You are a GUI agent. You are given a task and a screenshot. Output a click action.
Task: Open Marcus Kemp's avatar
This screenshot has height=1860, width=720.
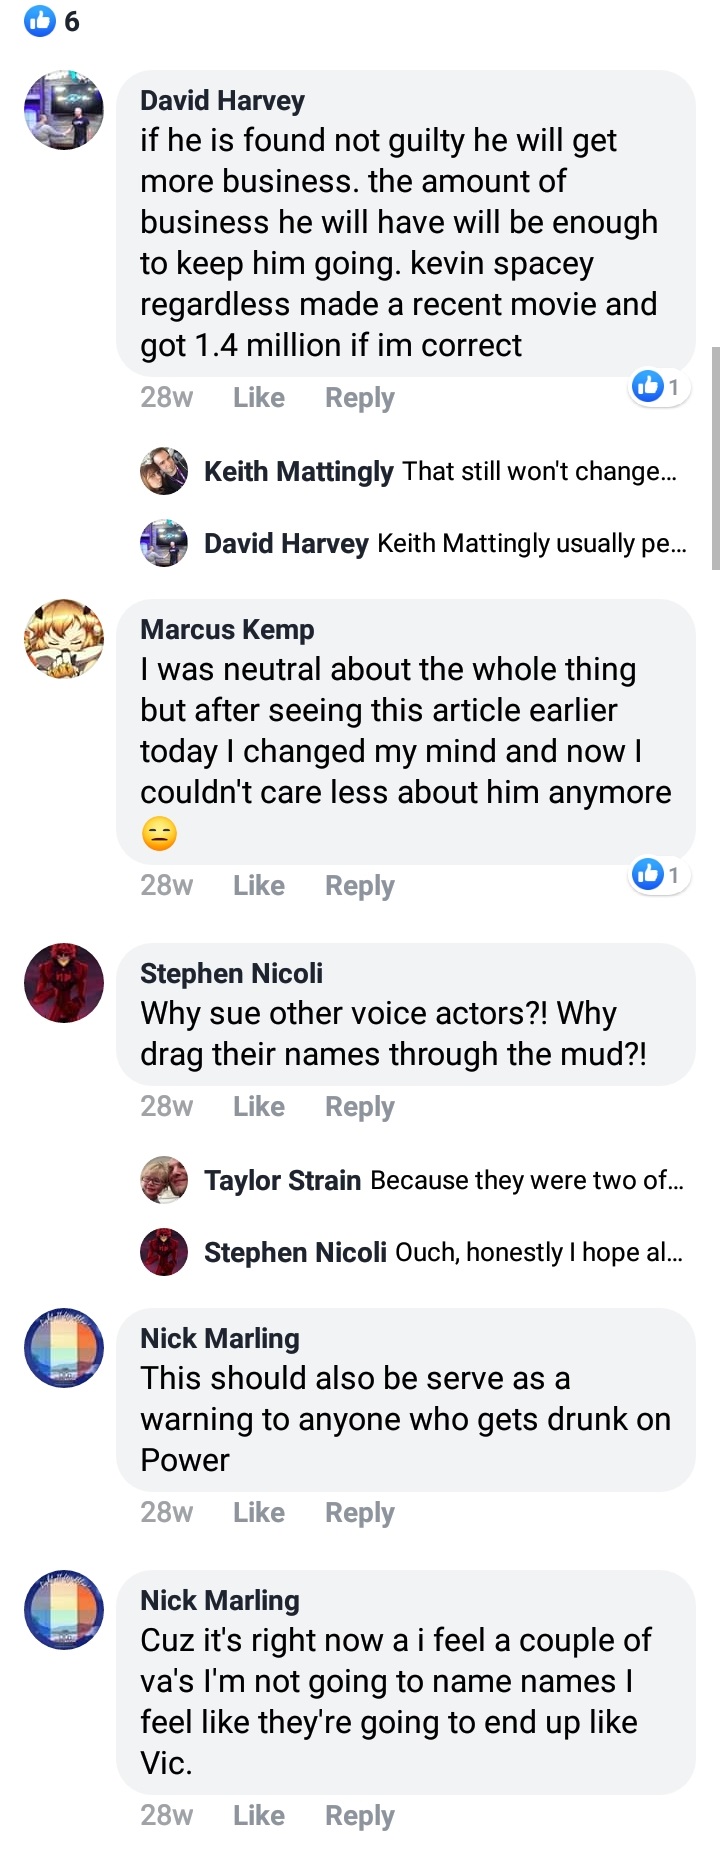pos(64,639)
